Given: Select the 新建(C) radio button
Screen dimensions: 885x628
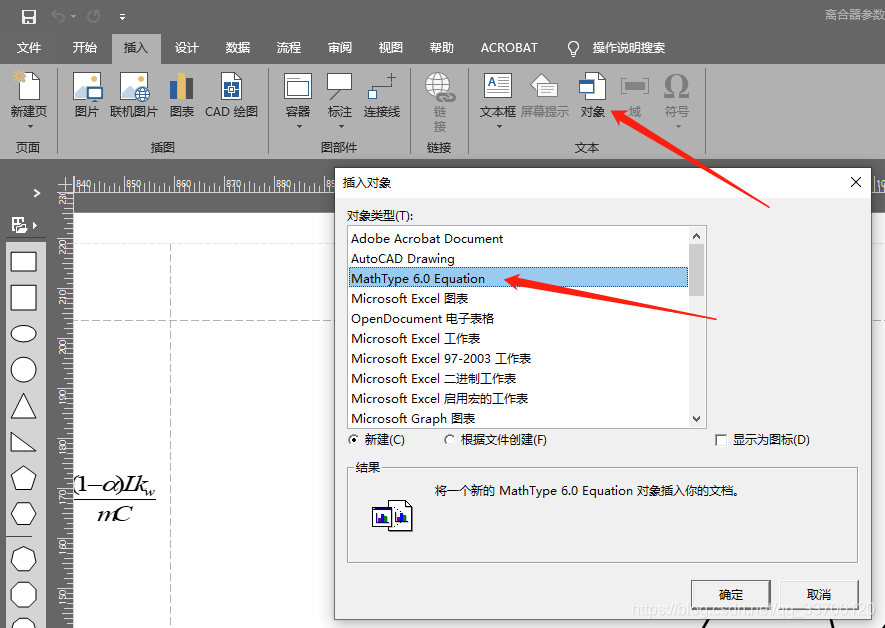Looking at the screenshot, I should [353, 440].
